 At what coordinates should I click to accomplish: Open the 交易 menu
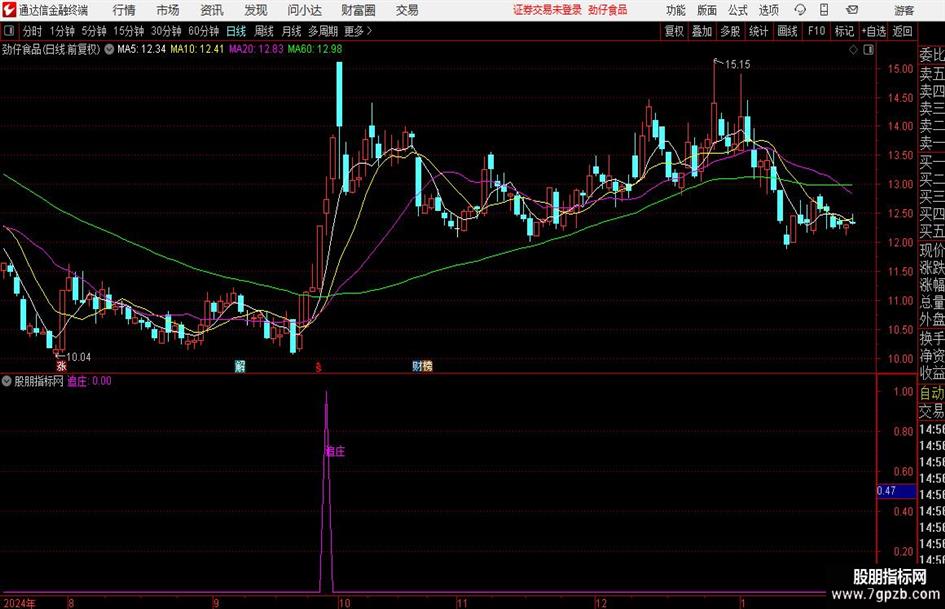[x=407, y=10]
